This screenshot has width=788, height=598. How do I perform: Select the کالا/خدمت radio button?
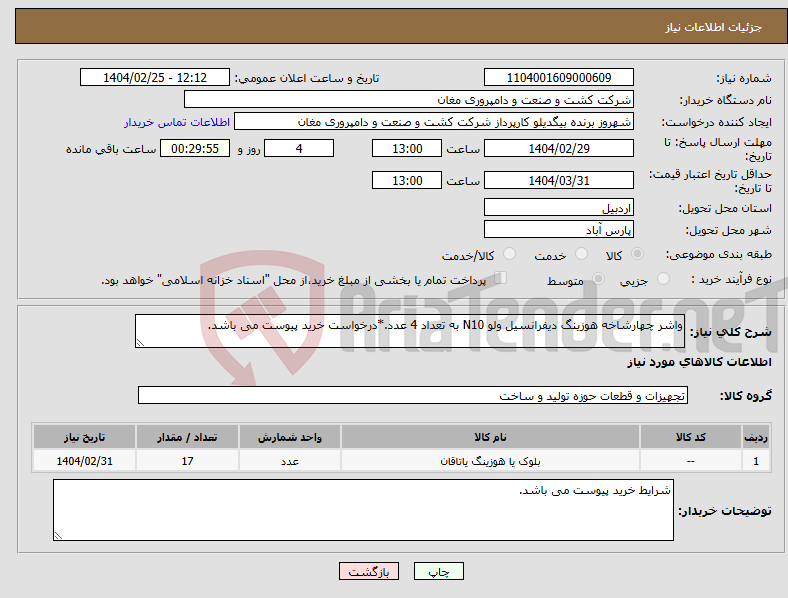pos(509,254)
